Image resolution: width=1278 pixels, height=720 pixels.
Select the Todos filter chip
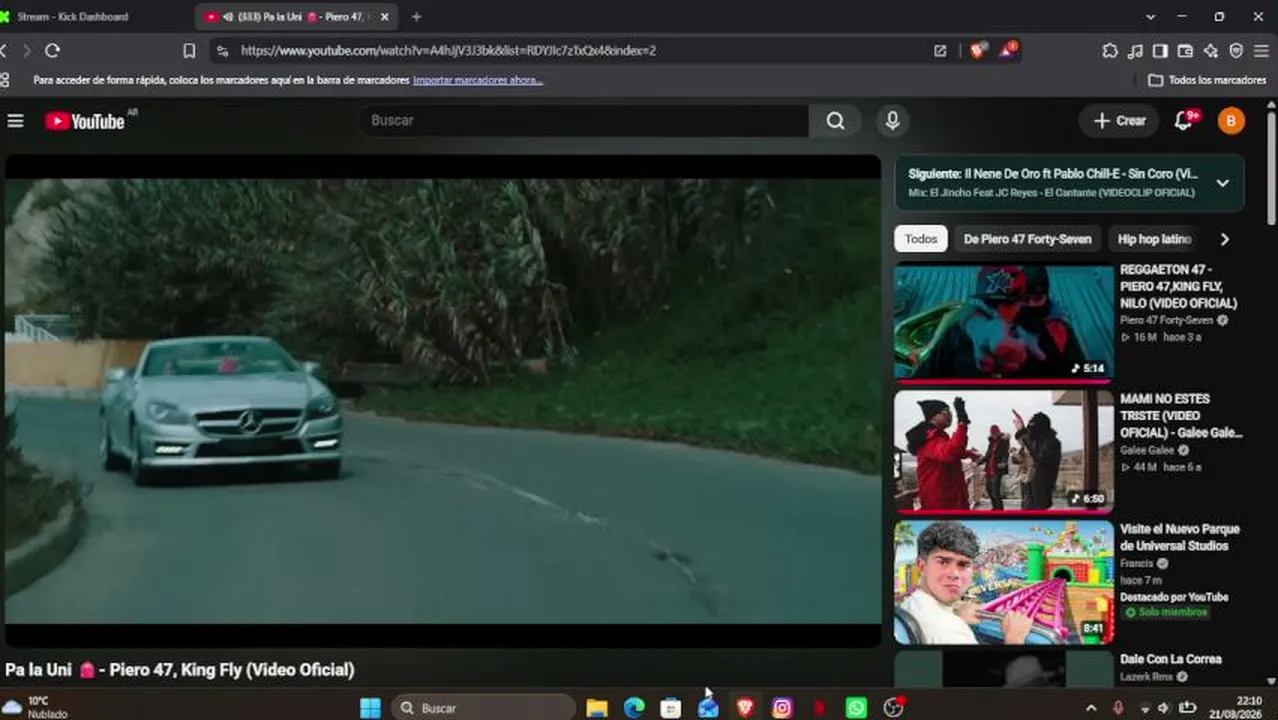pyautogui.click(x=921, y=239)
